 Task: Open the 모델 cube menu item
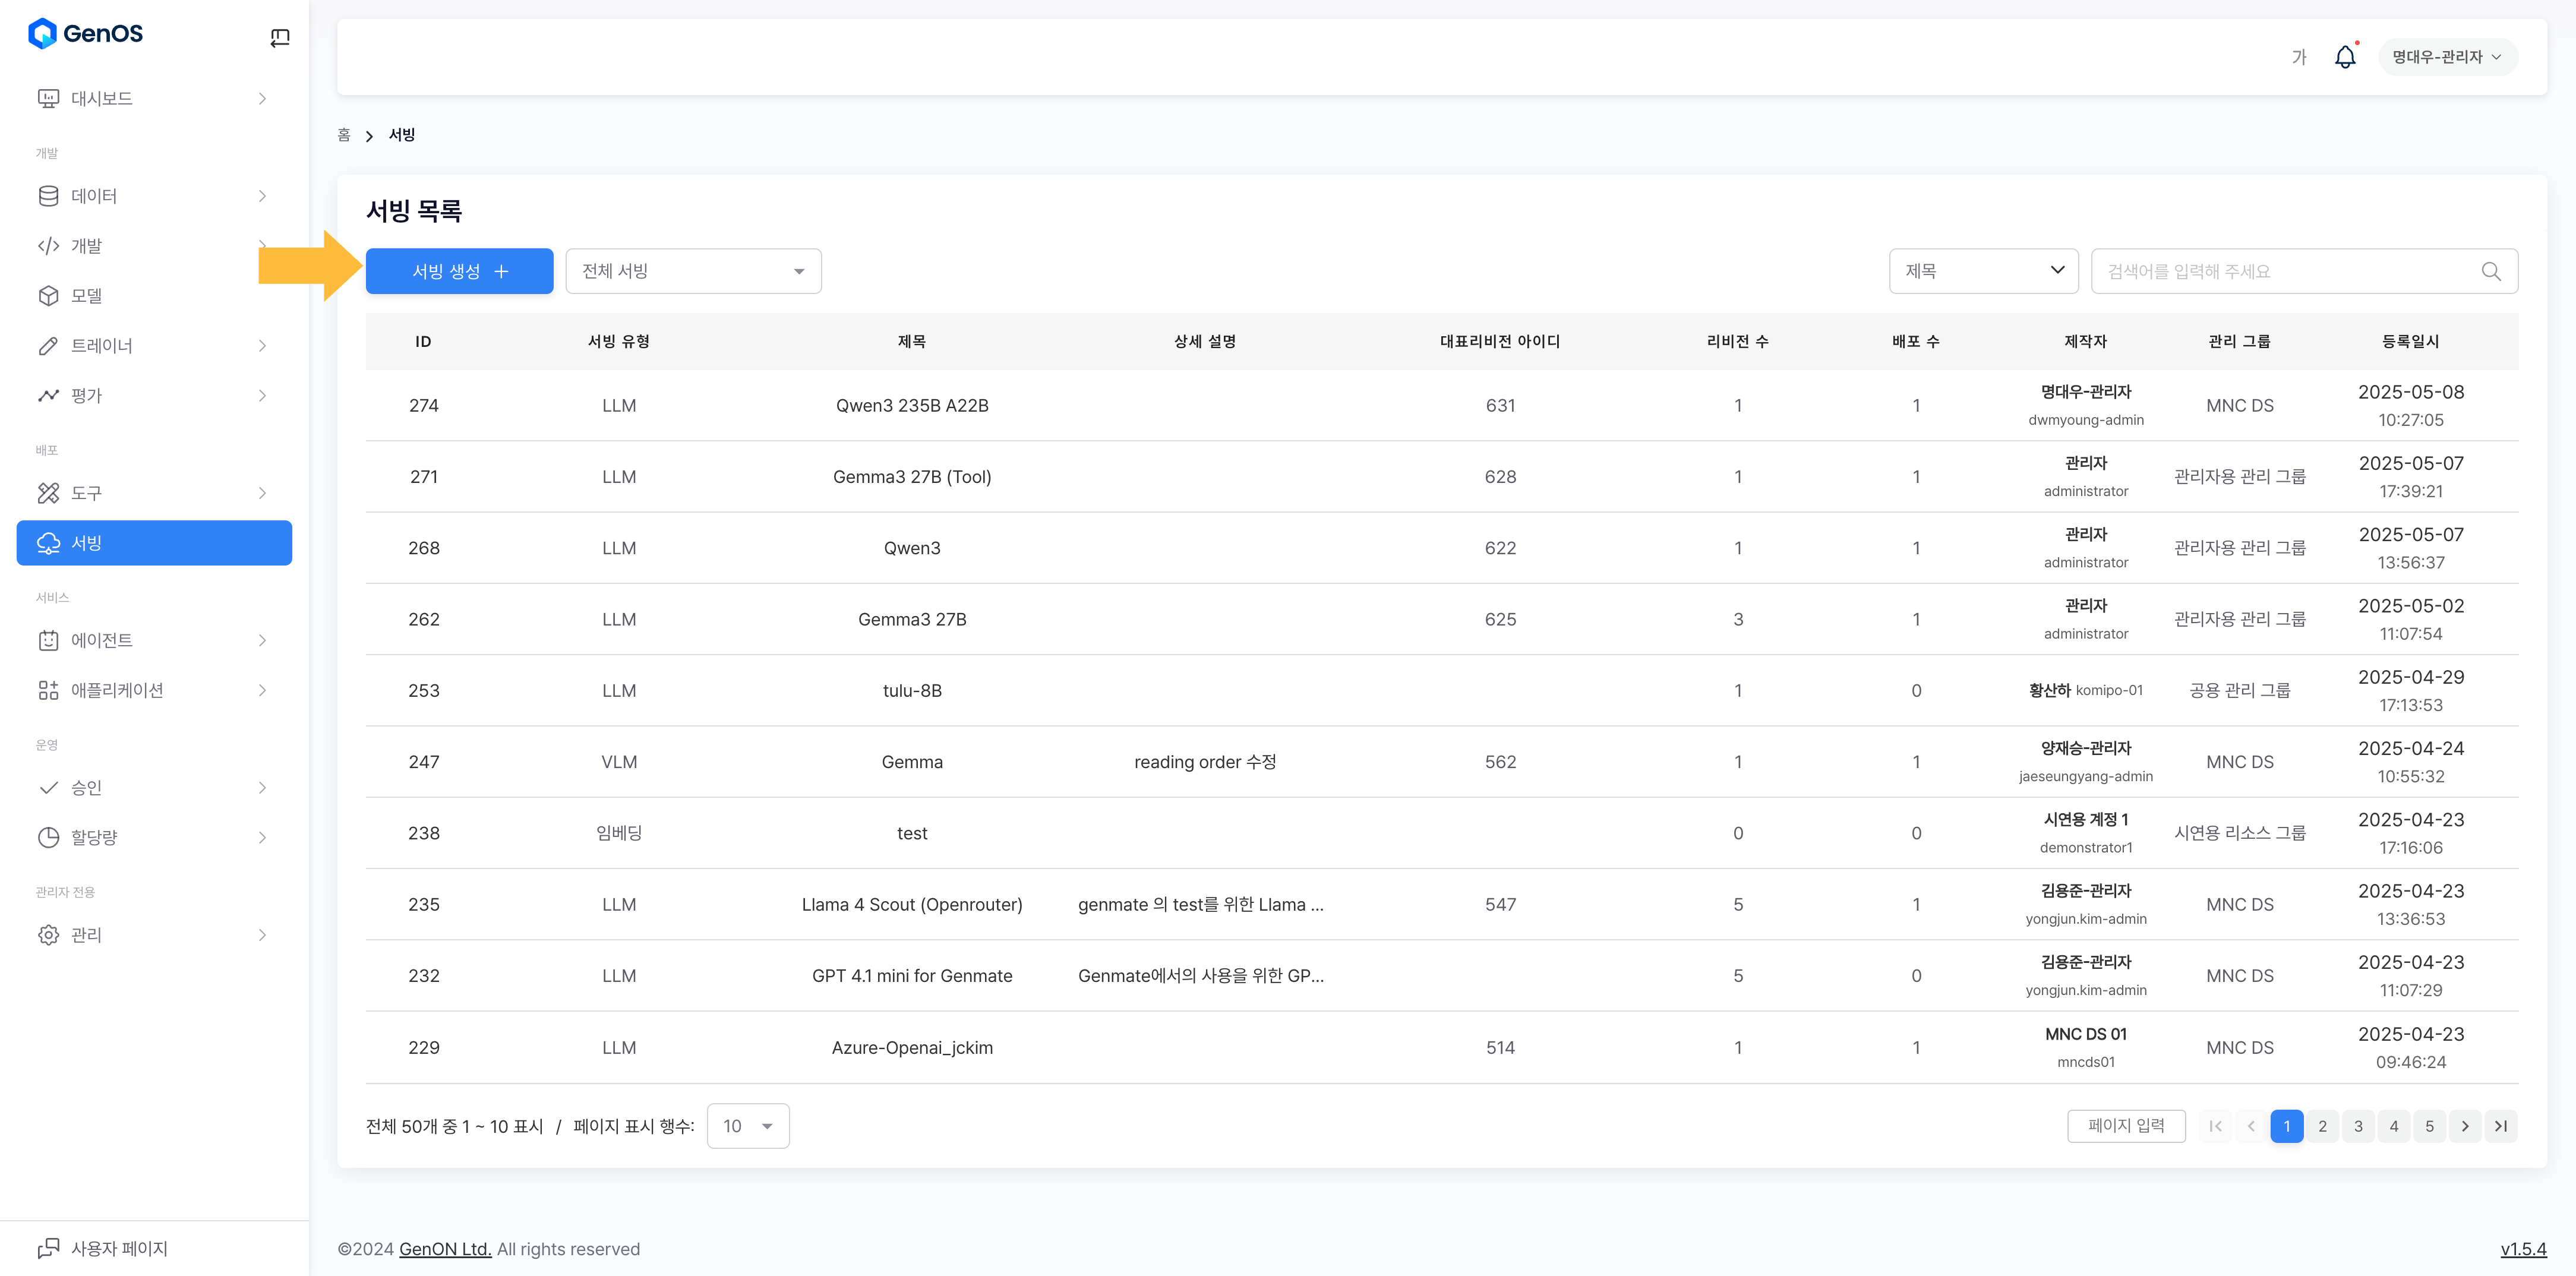(87, 296)
